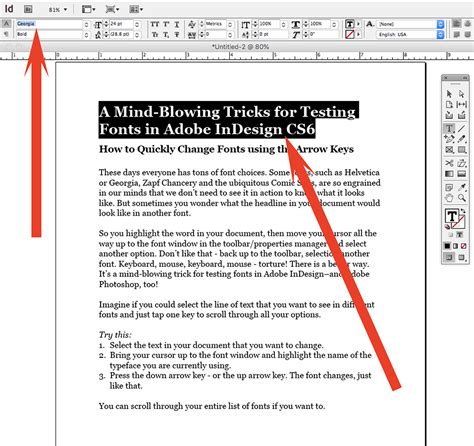474x446 pixels.
Task: Click the InDesign Id application icon
Action: [x=9, y=9]
